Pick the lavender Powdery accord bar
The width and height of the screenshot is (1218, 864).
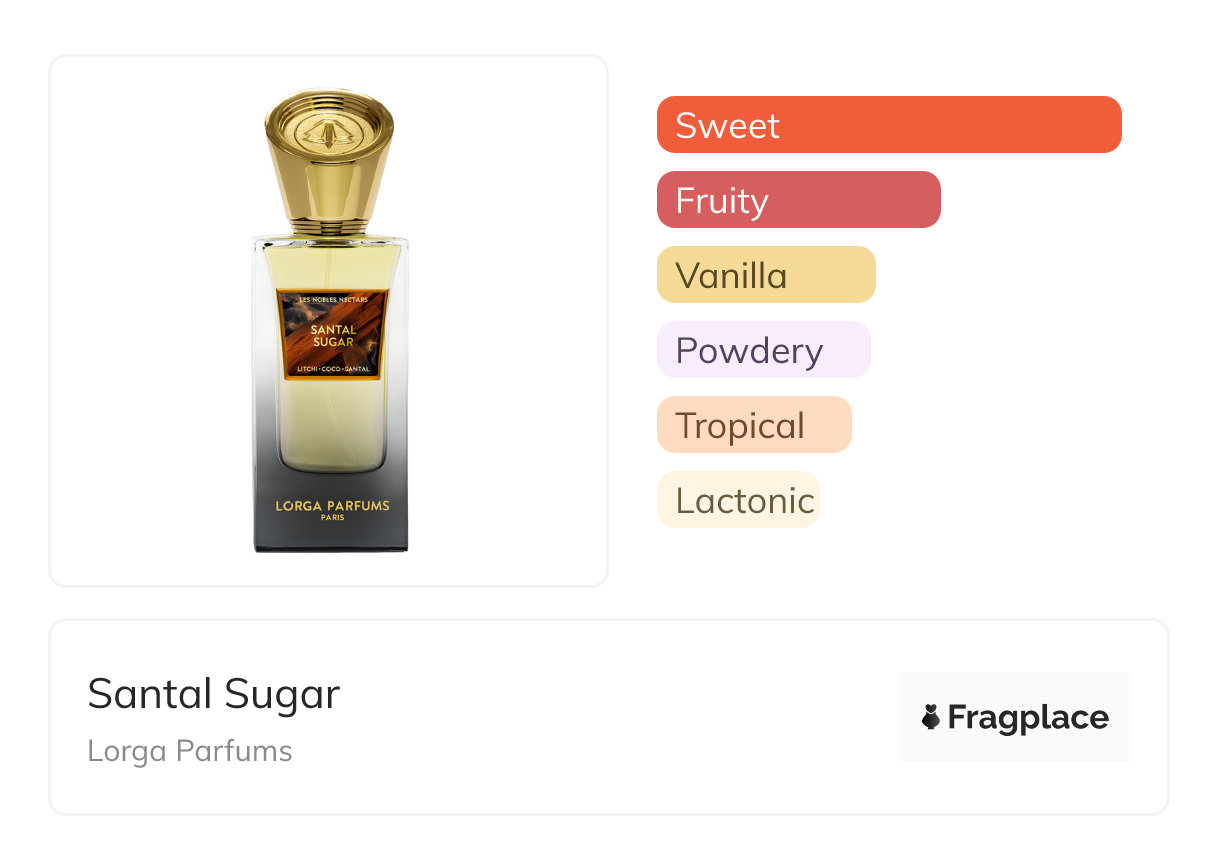pos(764,350)
